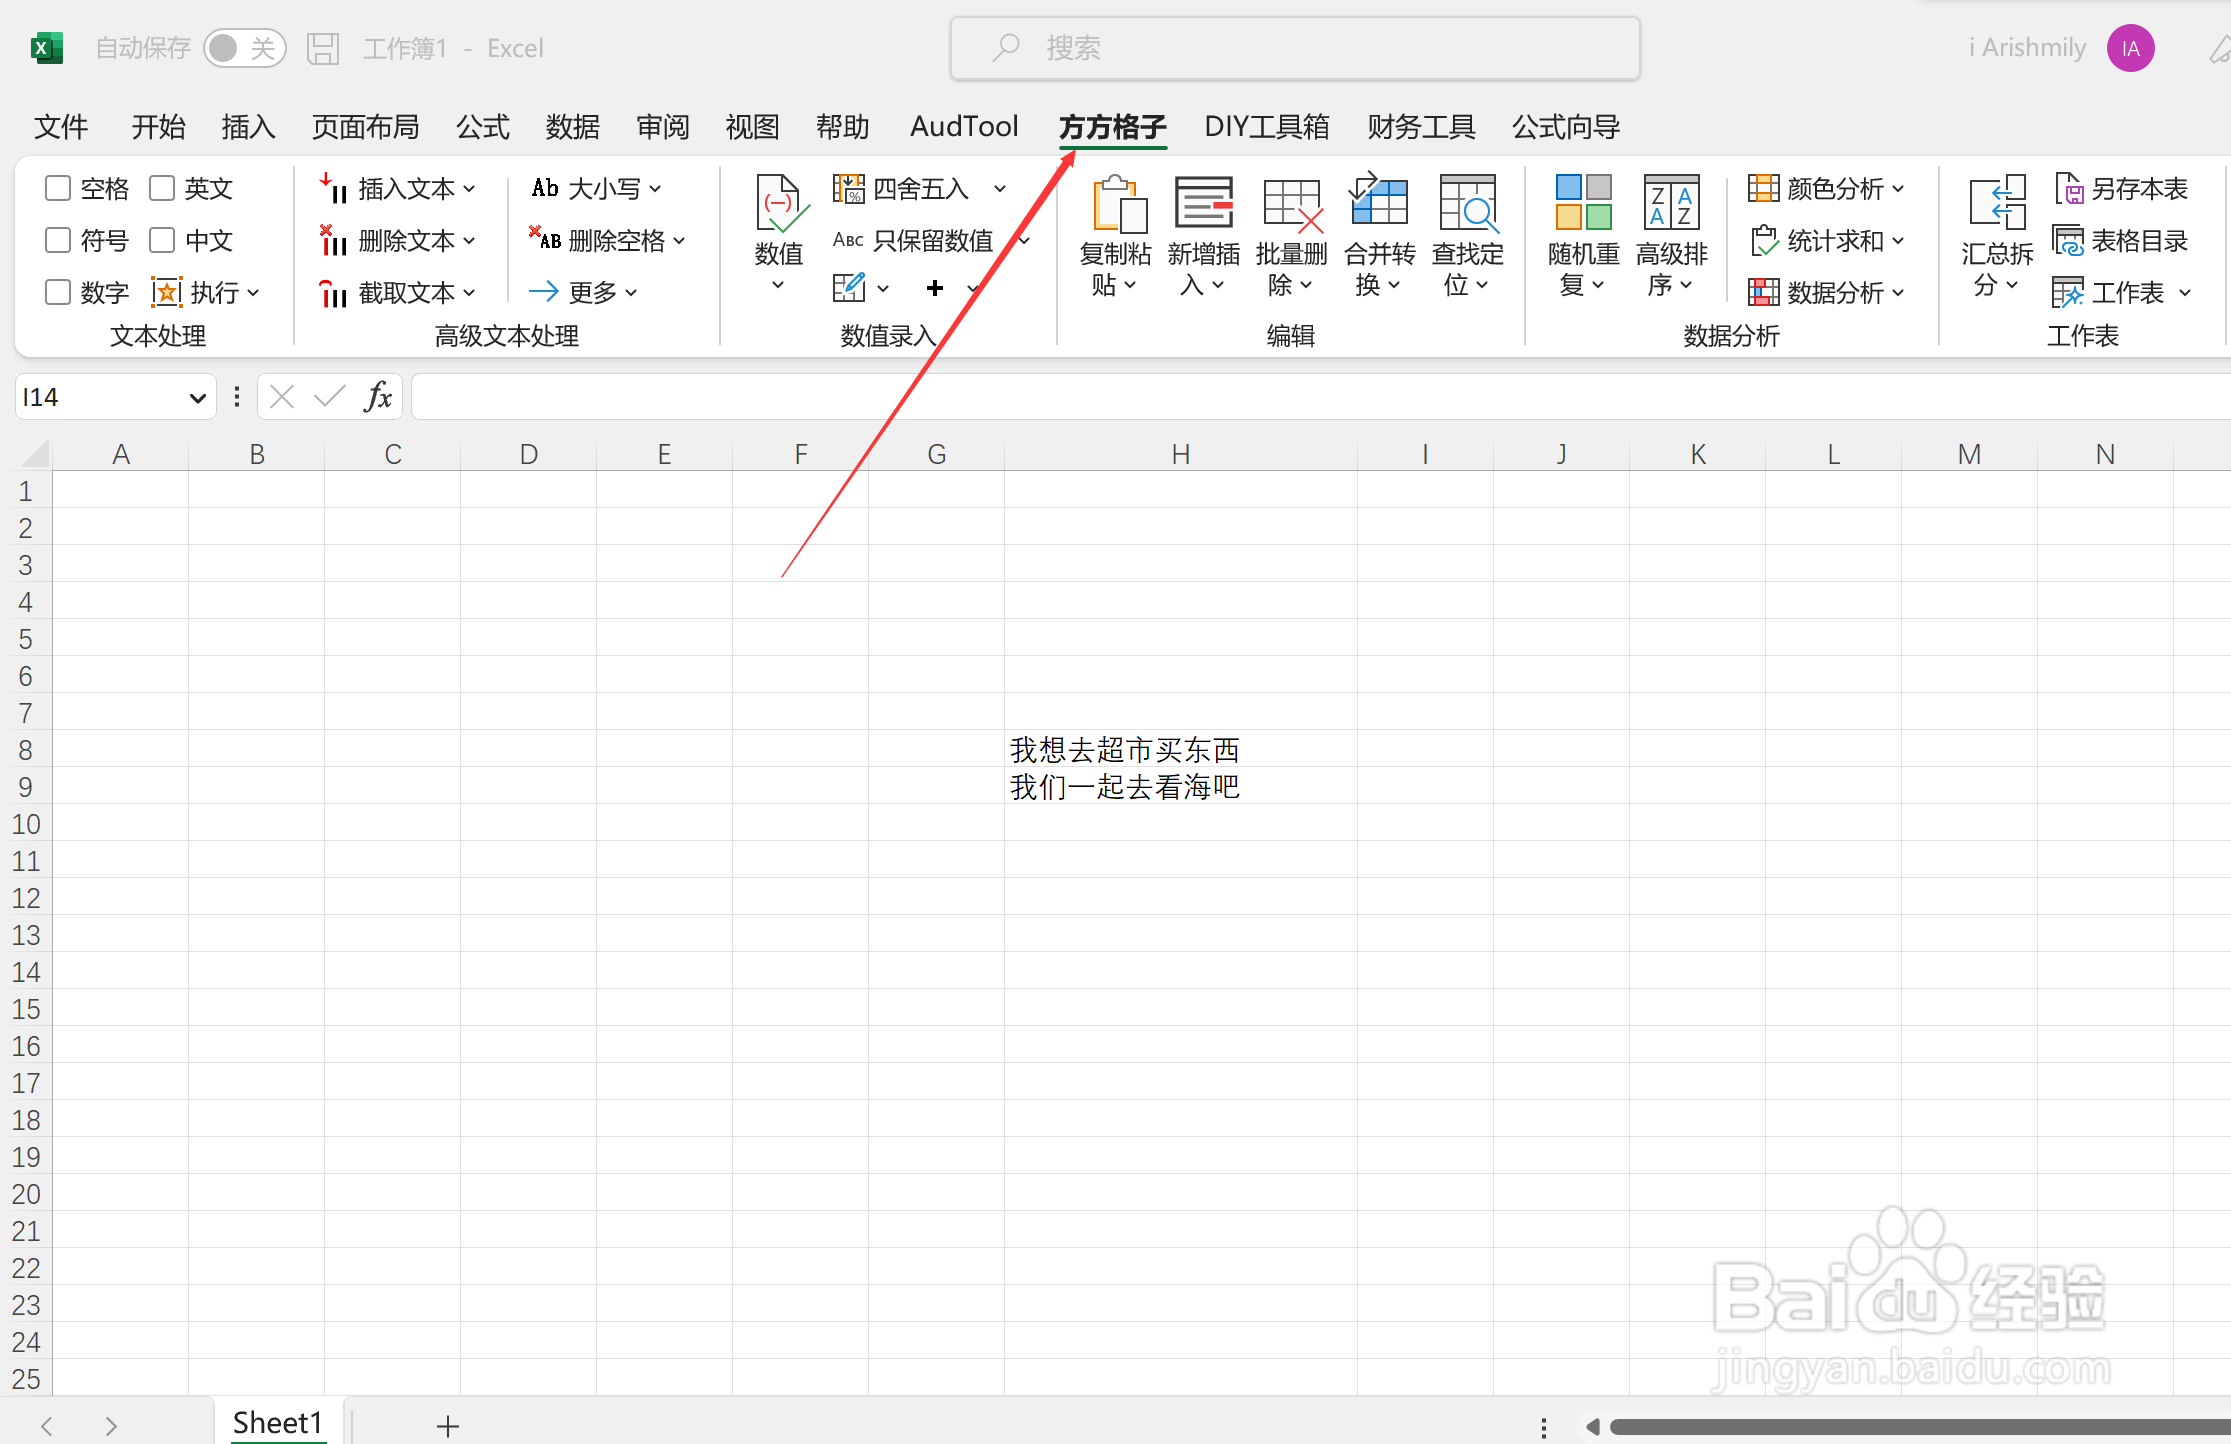Click the save disk icon in title bar
The height and width of the screenshot is (1444, 2231).
click(323, 48)
